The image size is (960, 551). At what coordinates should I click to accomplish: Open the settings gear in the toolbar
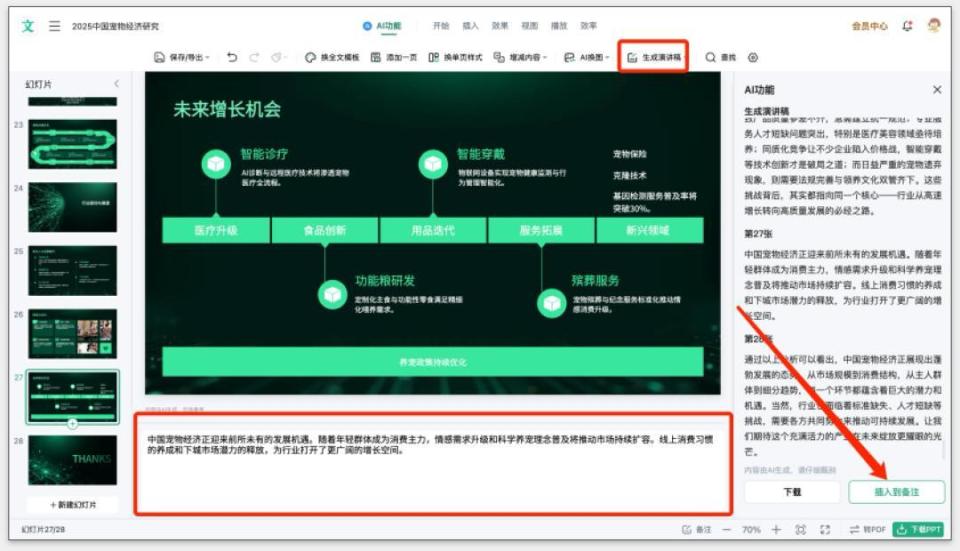pyautogui.click(x=753, y=58)
